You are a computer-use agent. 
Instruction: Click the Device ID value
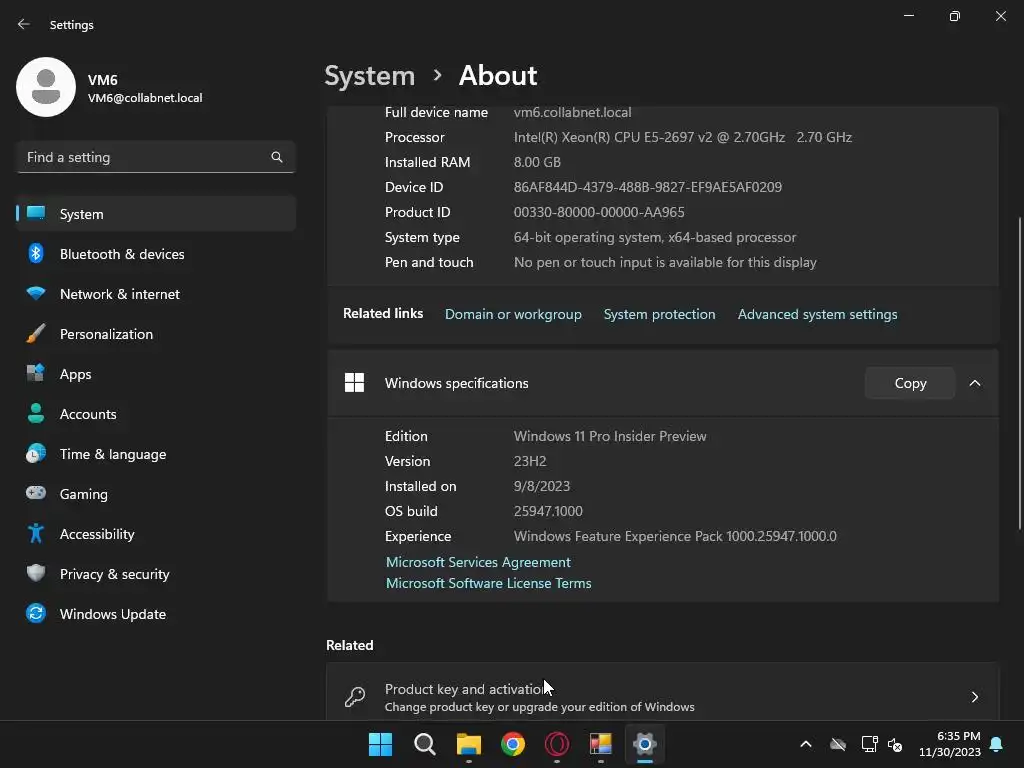click(x=648, y=187)
